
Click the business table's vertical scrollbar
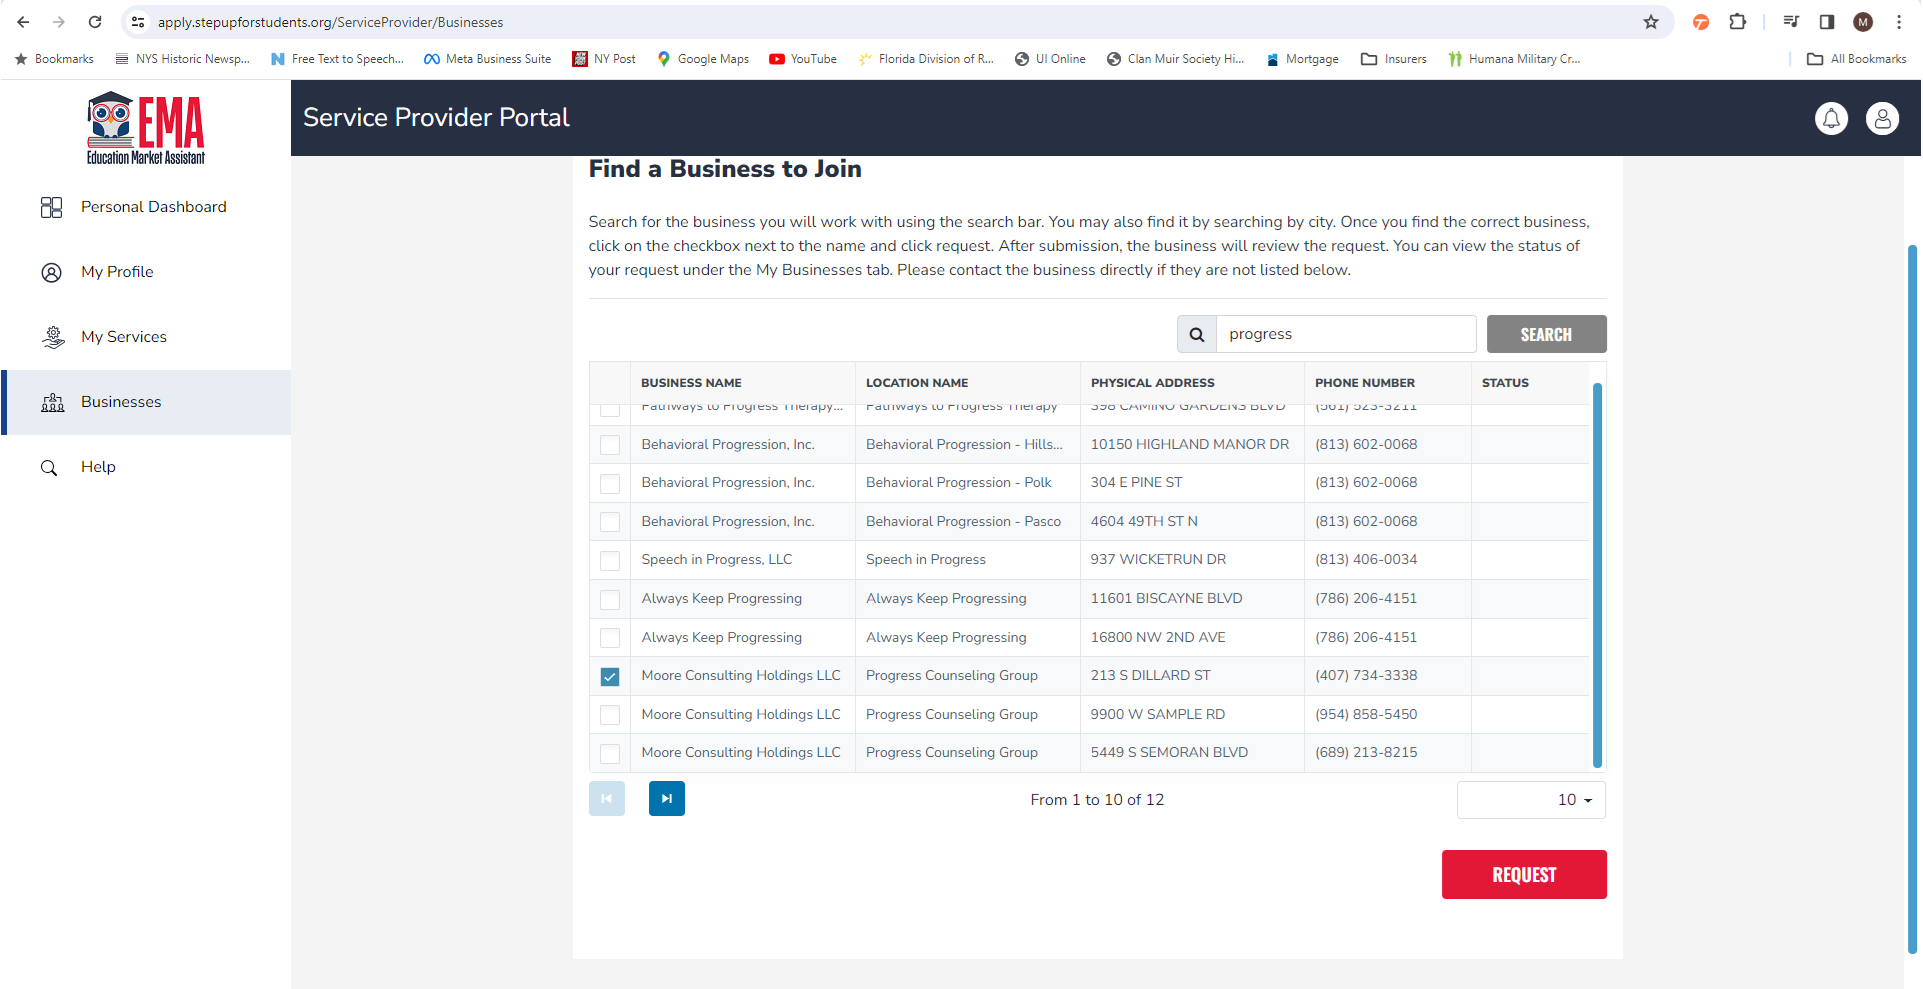(x=1597, y=575)
